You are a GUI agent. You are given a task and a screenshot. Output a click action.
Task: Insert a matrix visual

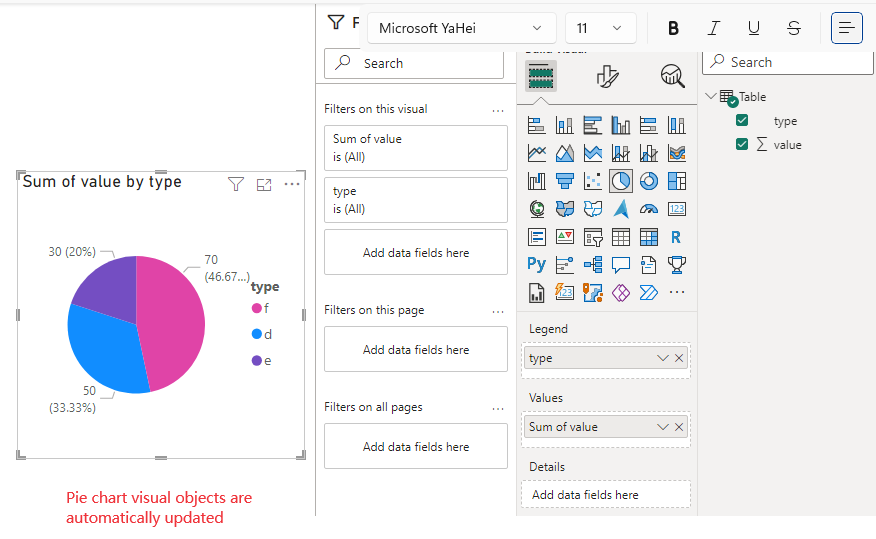point(648,237)
